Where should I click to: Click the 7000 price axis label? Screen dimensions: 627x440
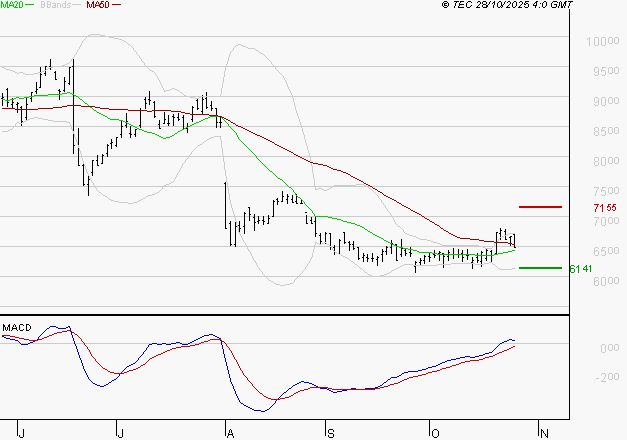click(606, 221)
